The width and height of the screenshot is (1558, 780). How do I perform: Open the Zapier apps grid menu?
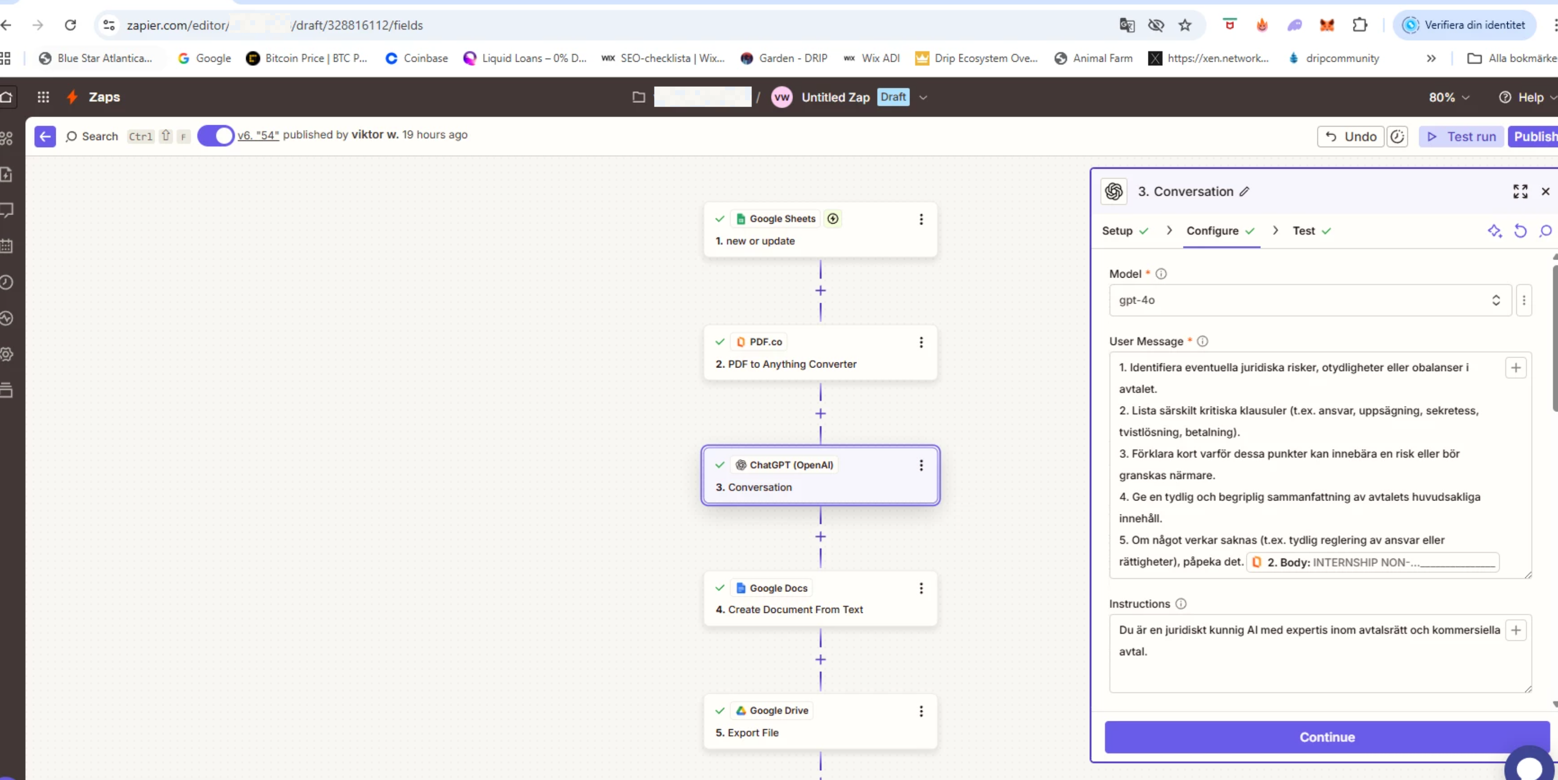click(x=43, y=97)
